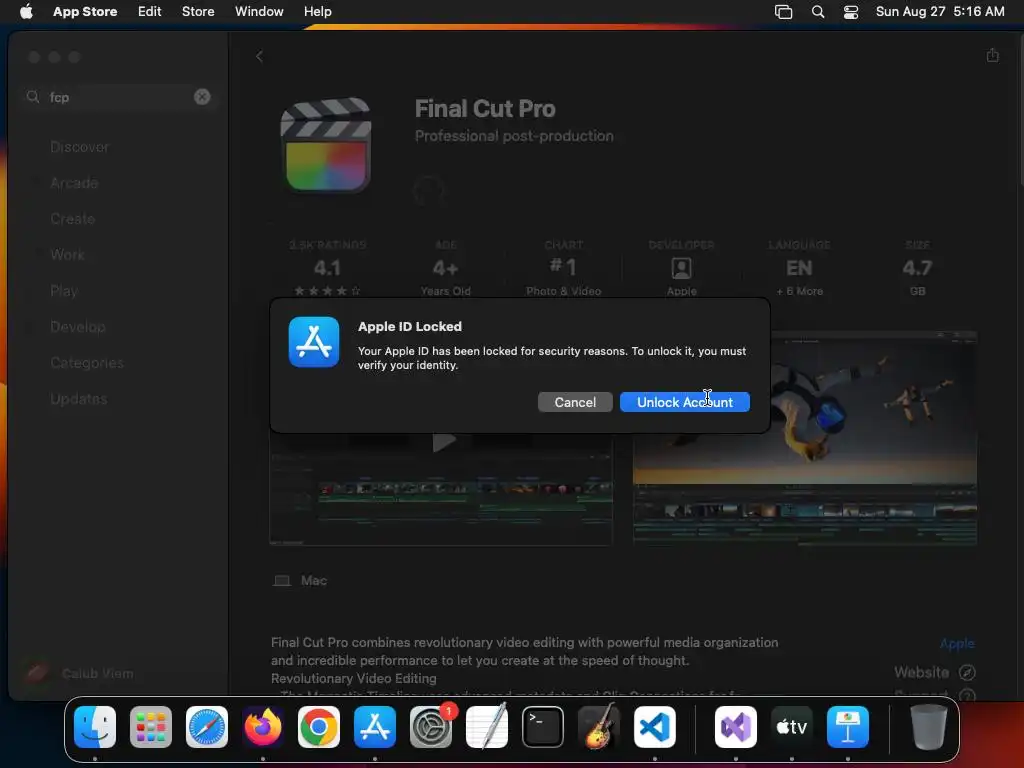Screen dimensions: 1024x768
Task: Click the EN language info
Action: pyautogui.click(x=799, y=268)
